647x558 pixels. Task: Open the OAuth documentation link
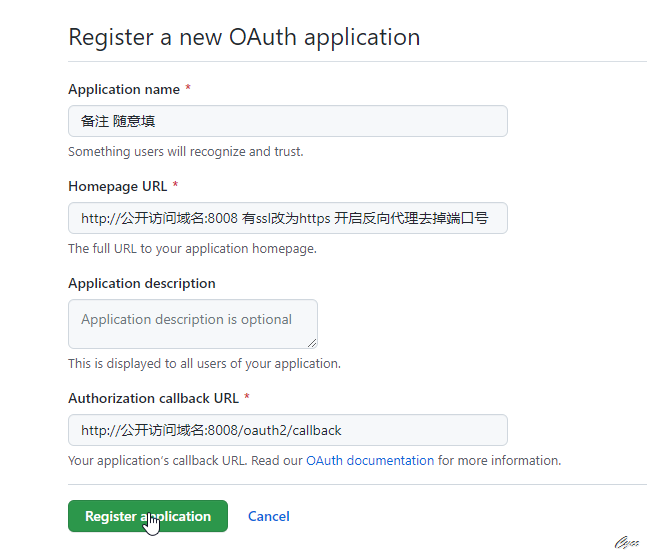pyautogui.click(x=370, y=460)
